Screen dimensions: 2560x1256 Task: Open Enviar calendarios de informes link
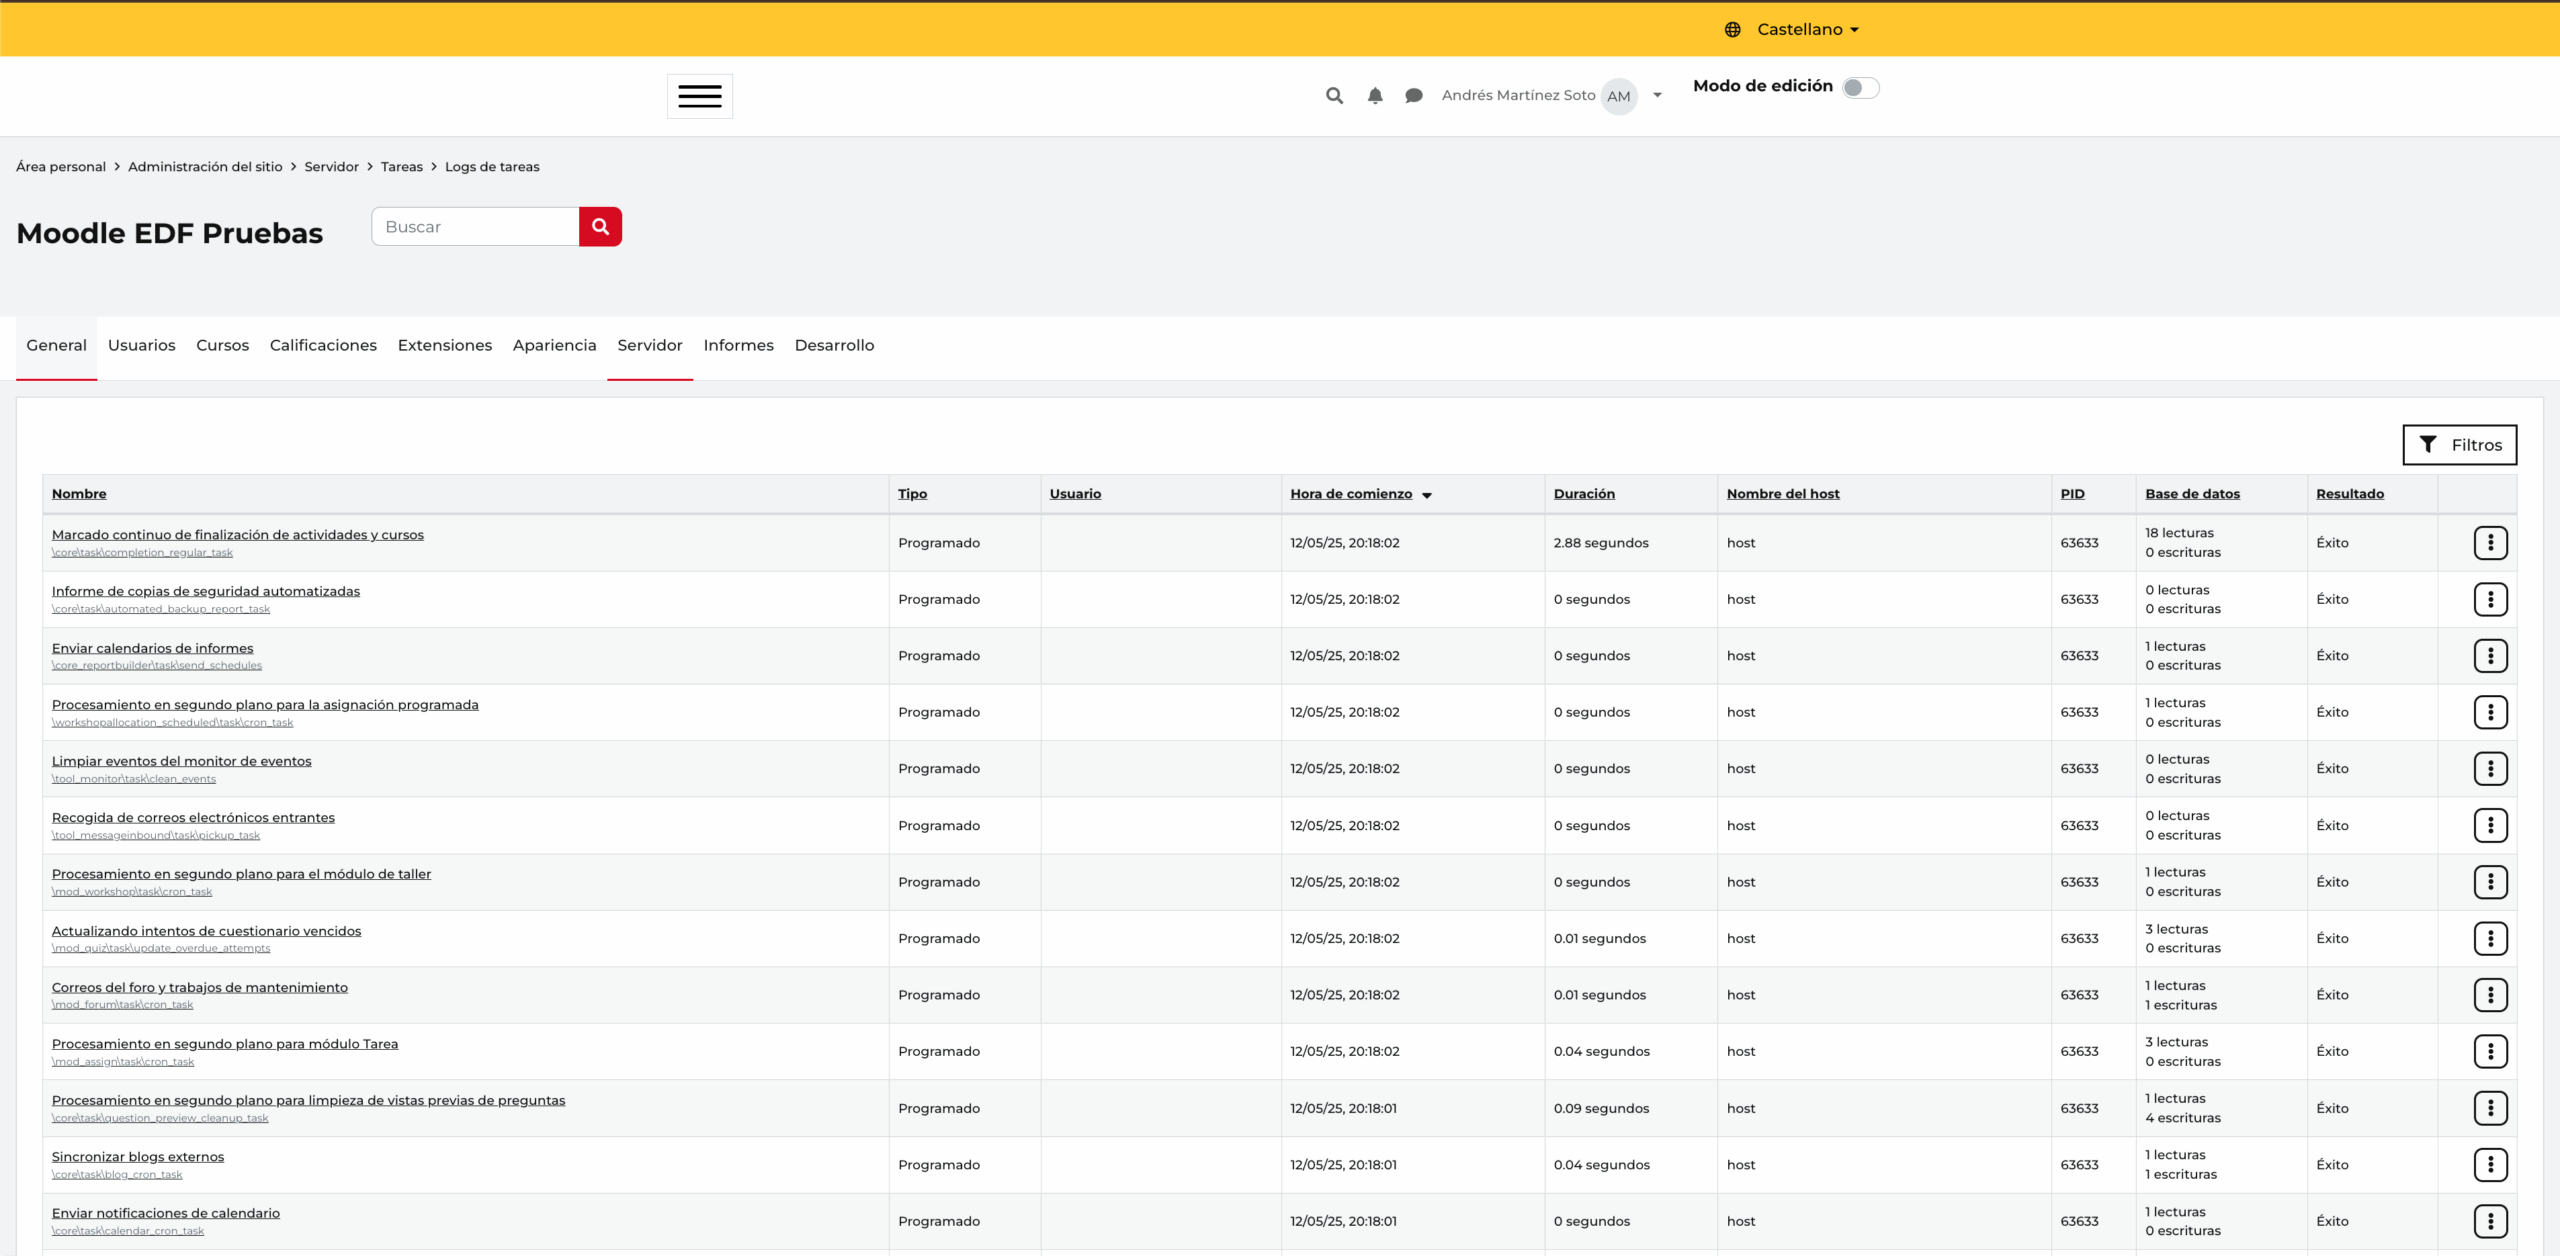pos(152,649)
